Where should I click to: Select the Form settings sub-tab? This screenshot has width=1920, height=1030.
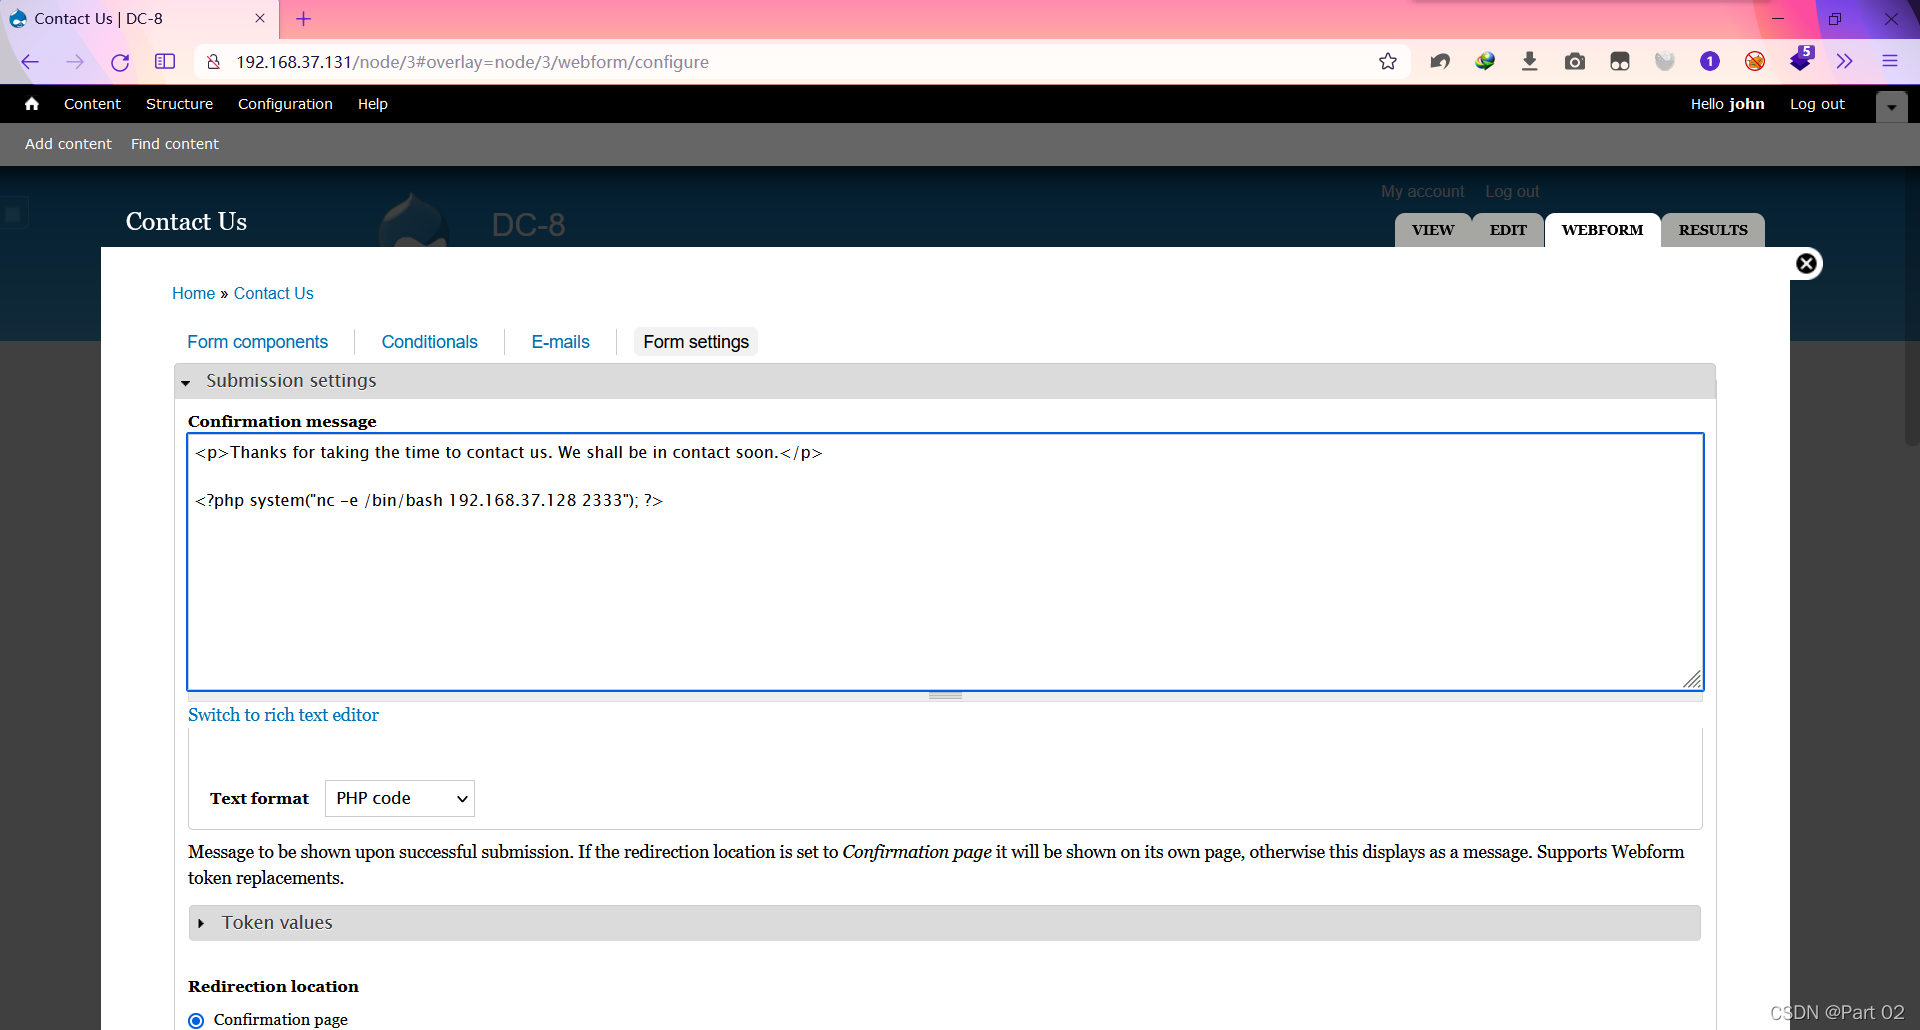[x=696, y=342]
